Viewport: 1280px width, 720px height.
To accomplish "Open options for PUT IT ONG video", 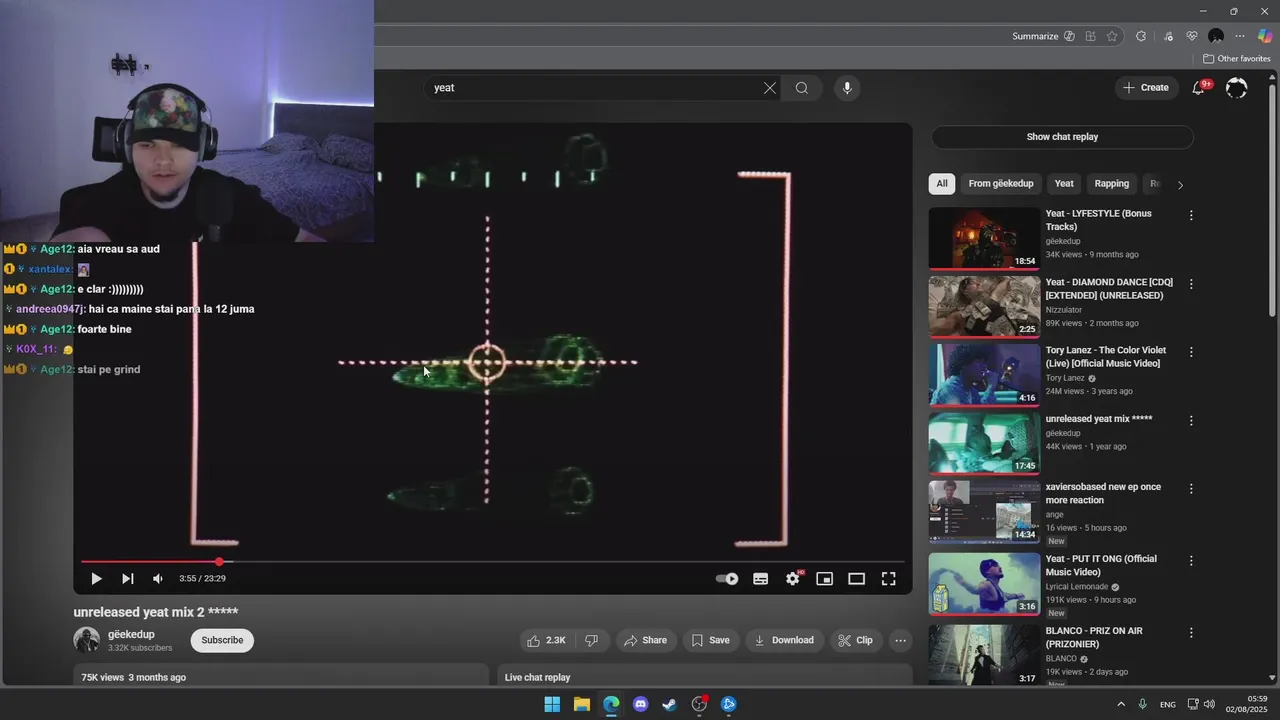I will pos(1191,561).
